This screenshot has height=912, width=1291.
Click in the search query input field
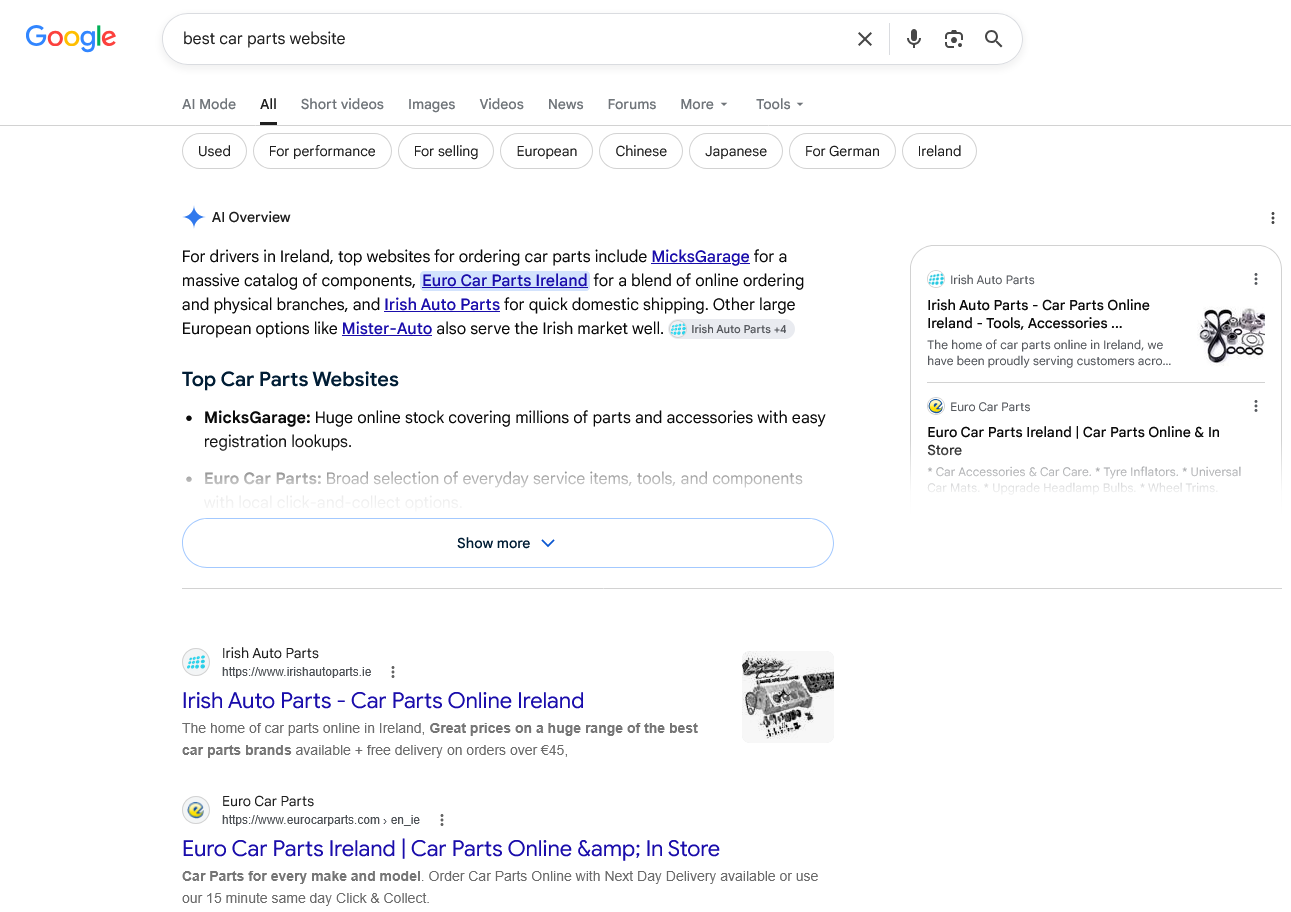point(510,39)
